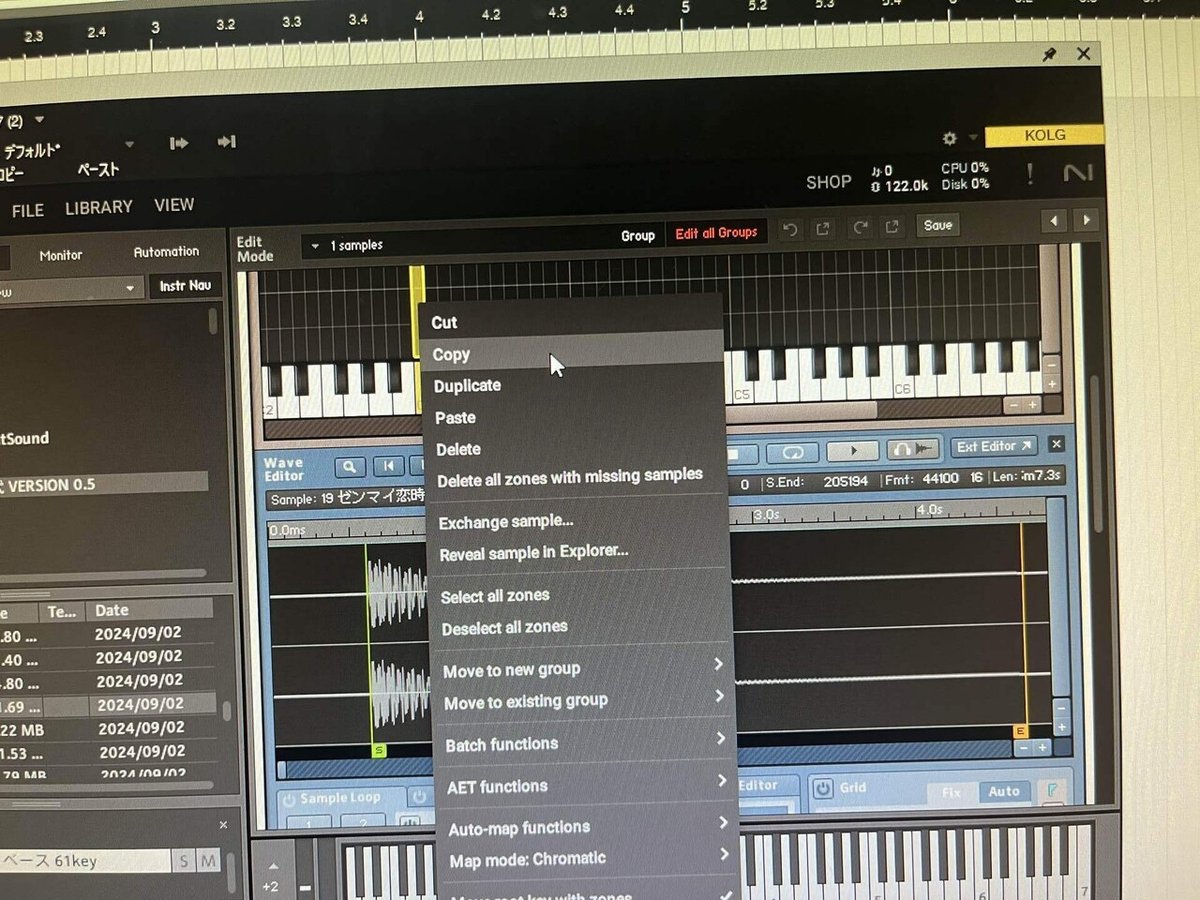Zoom out the mapping editor vertically
The height and width of the screenshot is (900, 1200).
(1050, 366)
